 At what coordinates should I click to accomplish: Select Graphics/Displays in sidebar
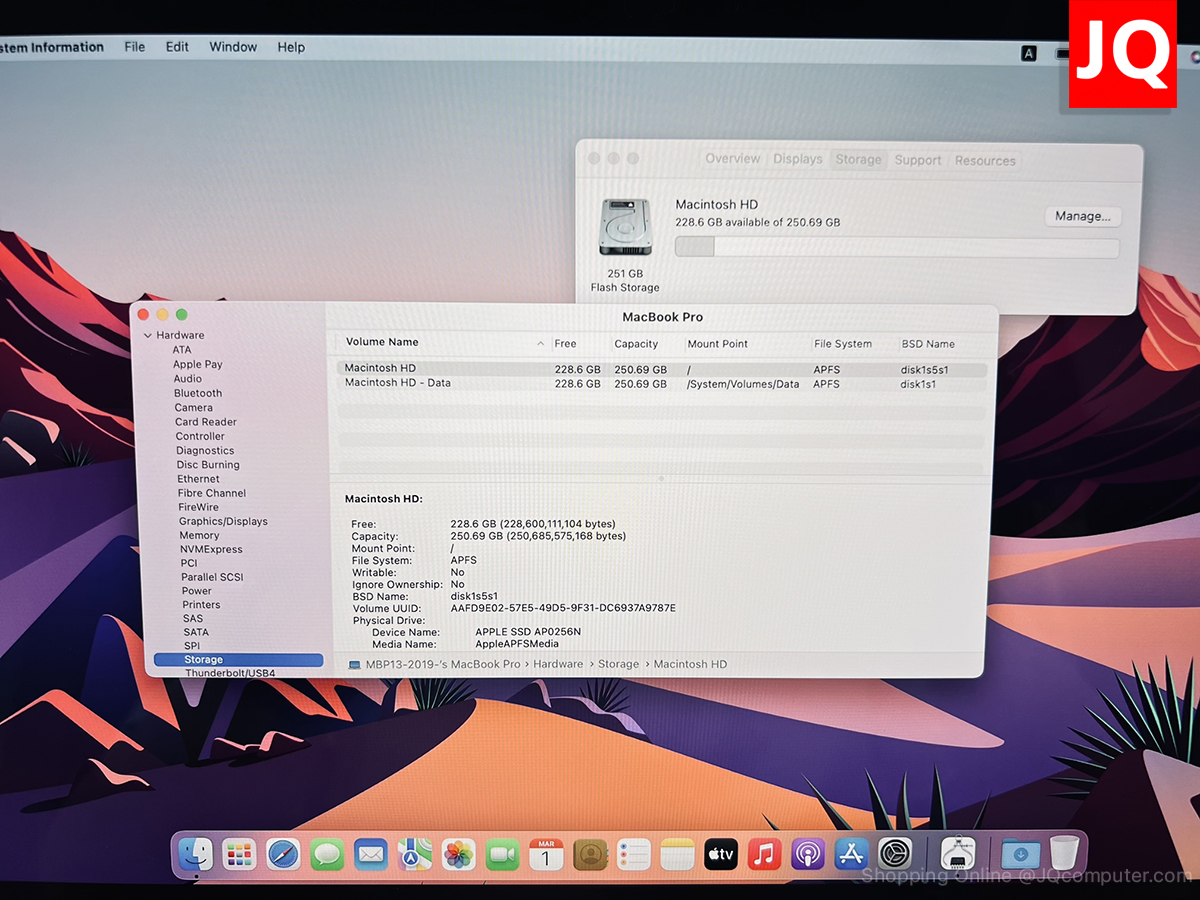223,521
